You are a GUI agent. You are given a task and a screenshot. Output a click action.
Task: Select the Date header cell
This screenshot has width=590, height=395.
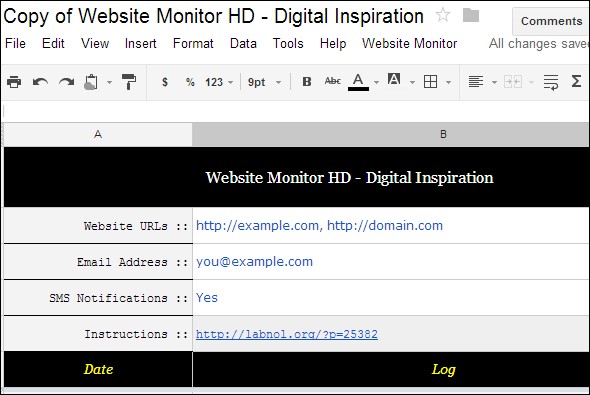pos(98,369)
